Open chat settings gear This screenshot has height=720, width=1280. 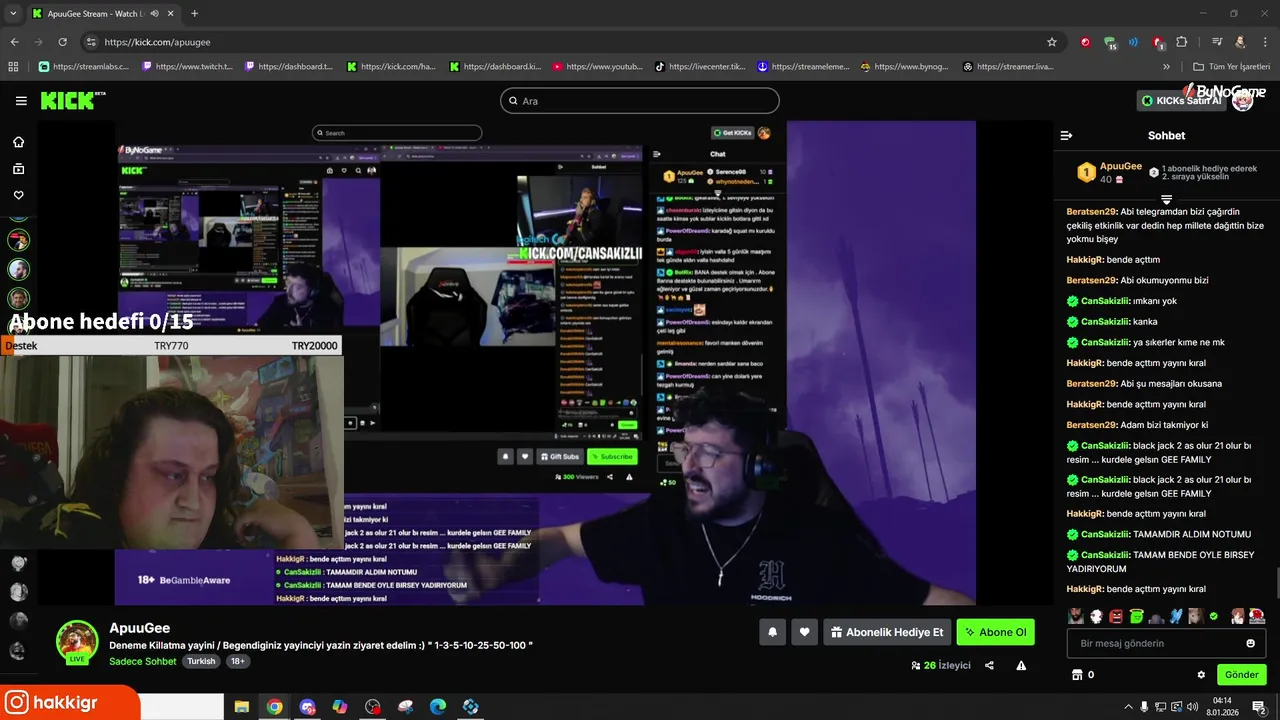tap(1201, 675)
